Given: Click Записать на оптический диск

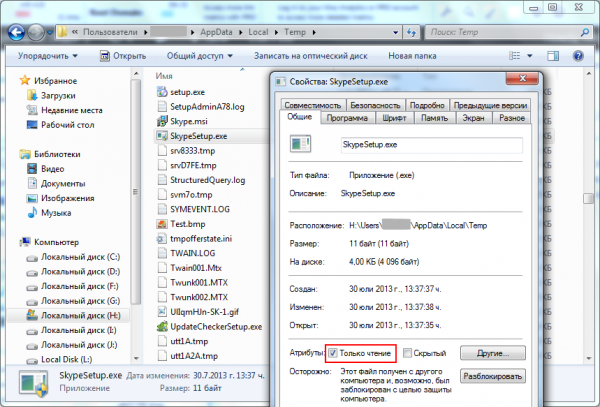Looking at the screenshot, I should [311, 56].
